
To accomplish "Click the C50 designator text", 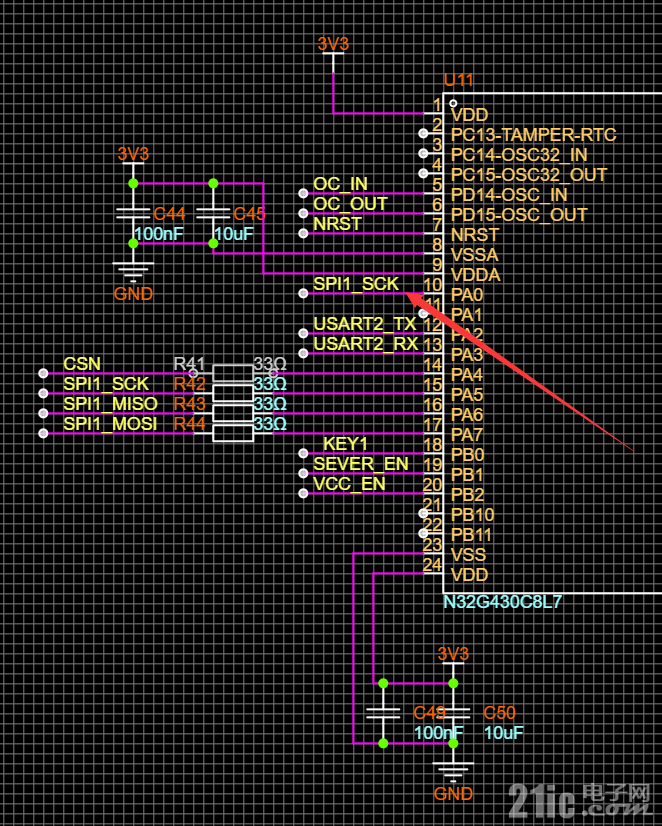I will [x=499, y=713].
